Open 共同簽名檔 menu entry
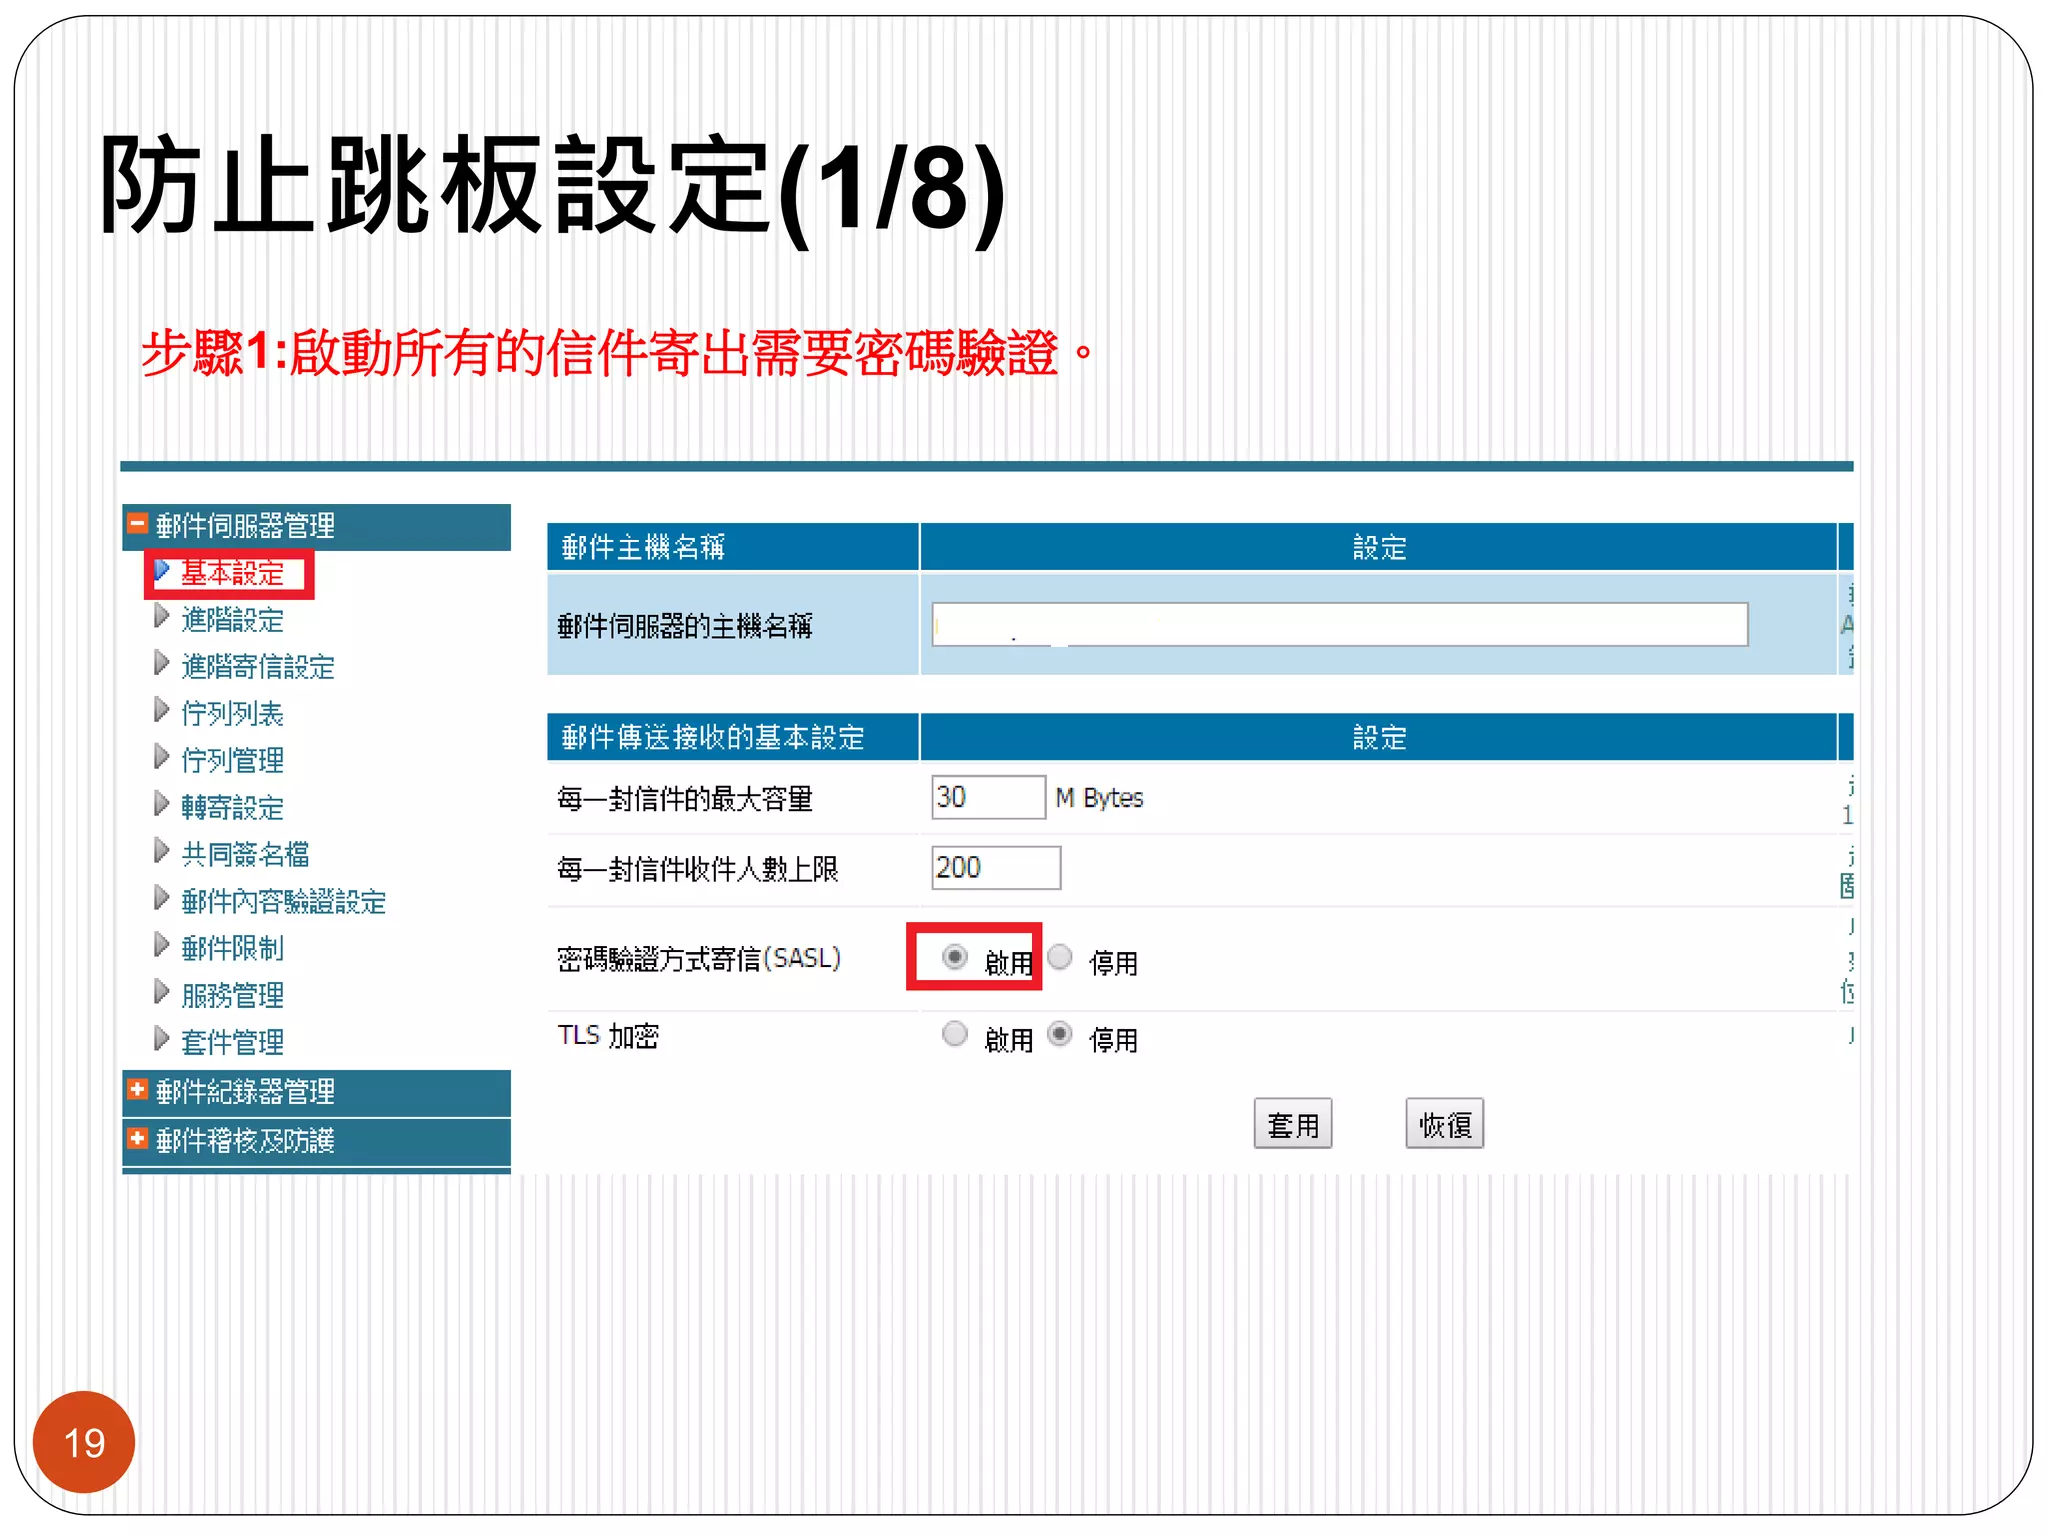 (x=245, y=854)
